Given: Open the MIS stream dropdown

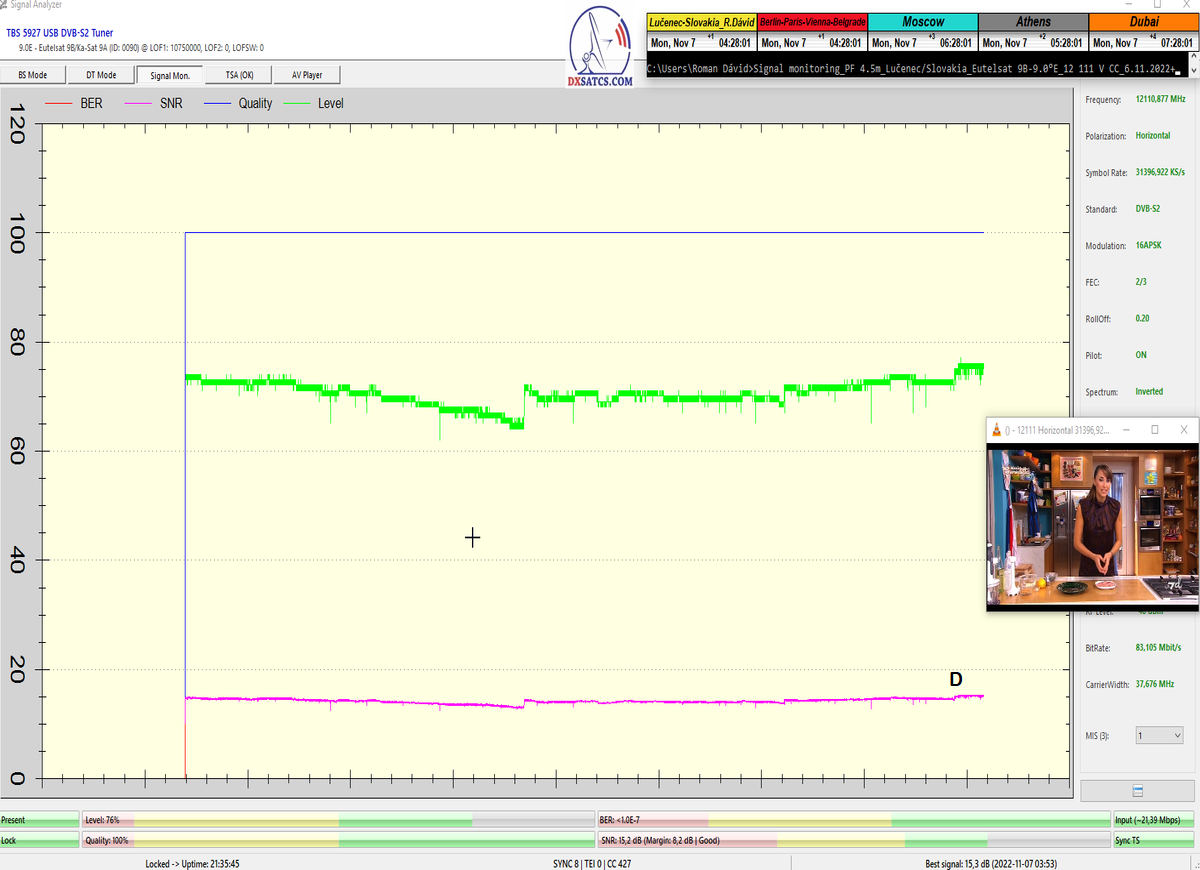Looking at the screenshot, I should pyautogui.click(x=1158, y=735).
